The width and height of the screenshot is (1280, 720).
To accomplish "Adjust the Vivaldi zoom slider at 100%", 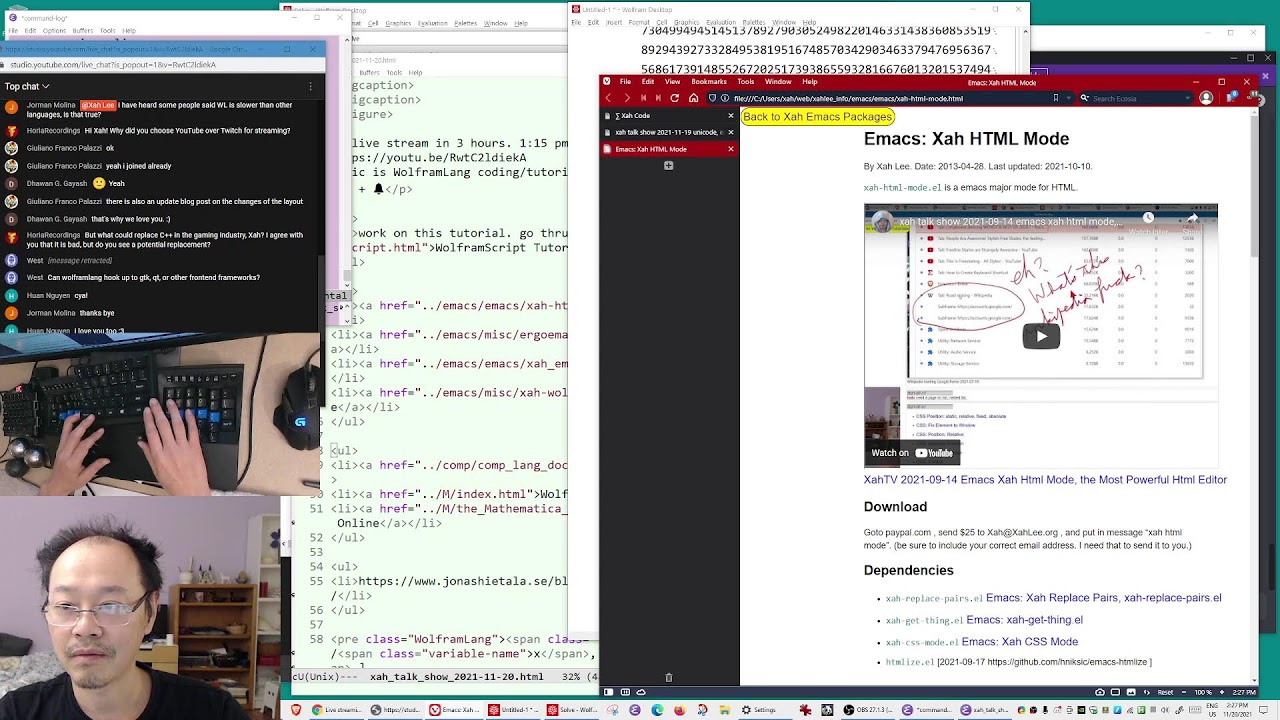I will (1203, 692).
